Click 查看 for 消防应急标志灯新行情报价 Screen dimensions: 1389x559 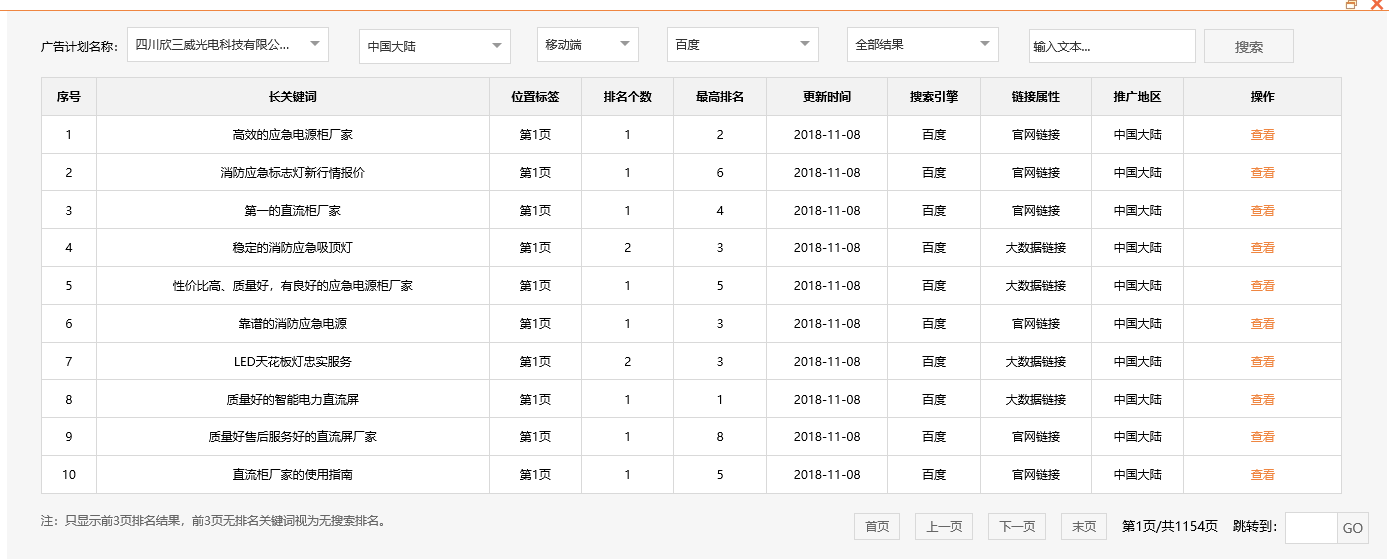(x=1262, y=173)
